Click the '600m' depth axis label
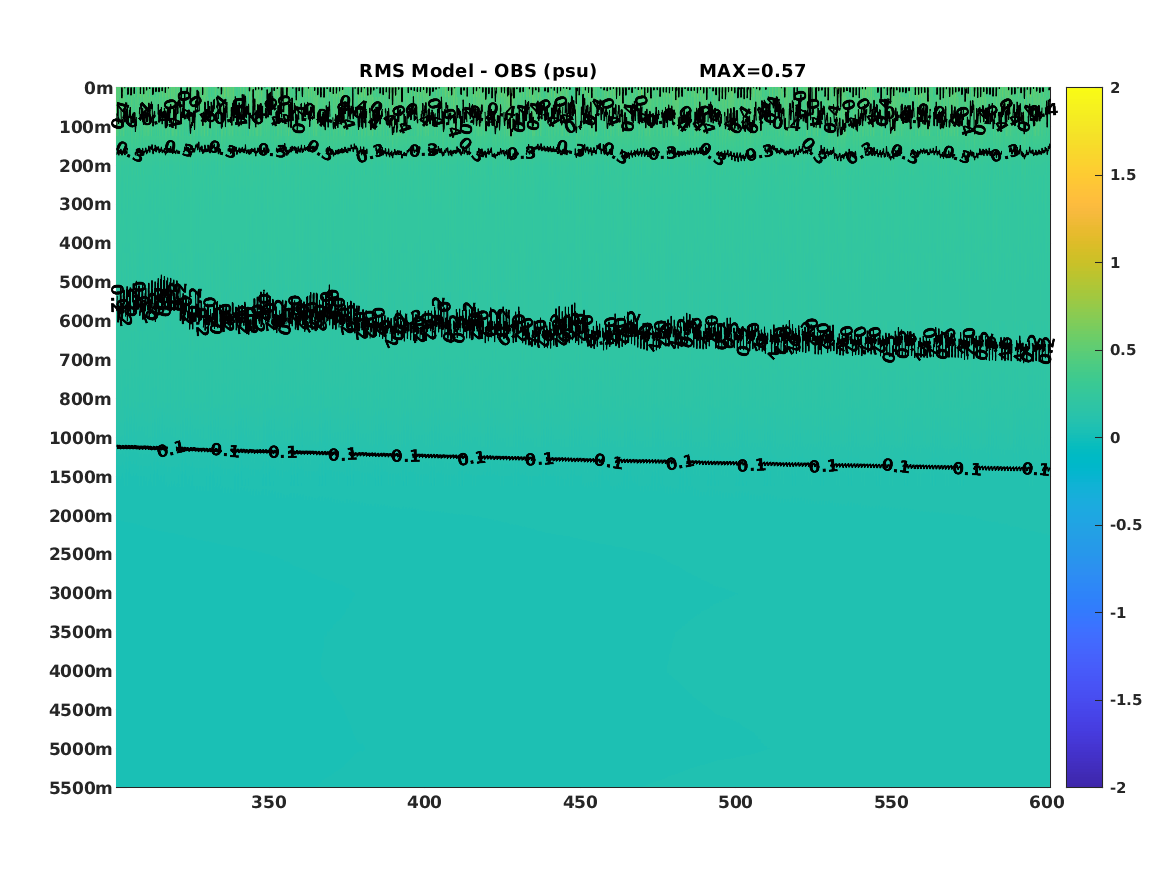Image resolution: width=1167 pixels, height=875 pixels. (x=86, y=321)
